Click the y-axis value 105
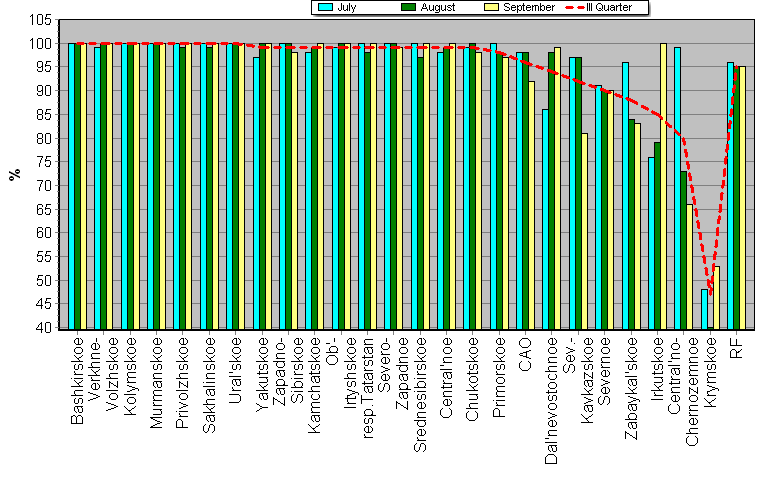 41,20
